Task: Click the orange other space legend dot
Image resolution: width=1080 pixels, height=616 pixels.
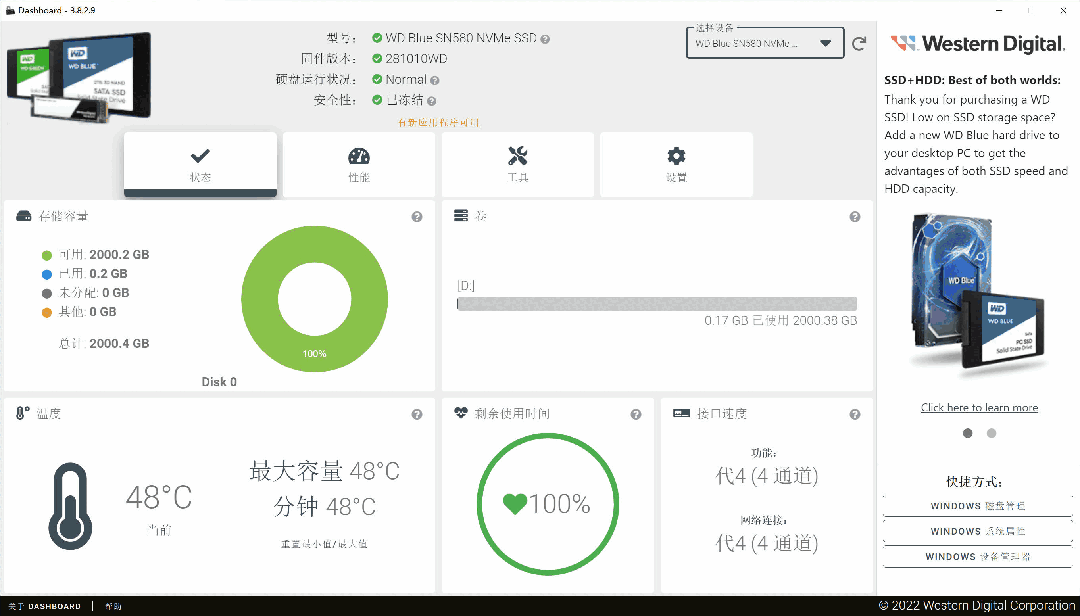Action: coord(47,312)
